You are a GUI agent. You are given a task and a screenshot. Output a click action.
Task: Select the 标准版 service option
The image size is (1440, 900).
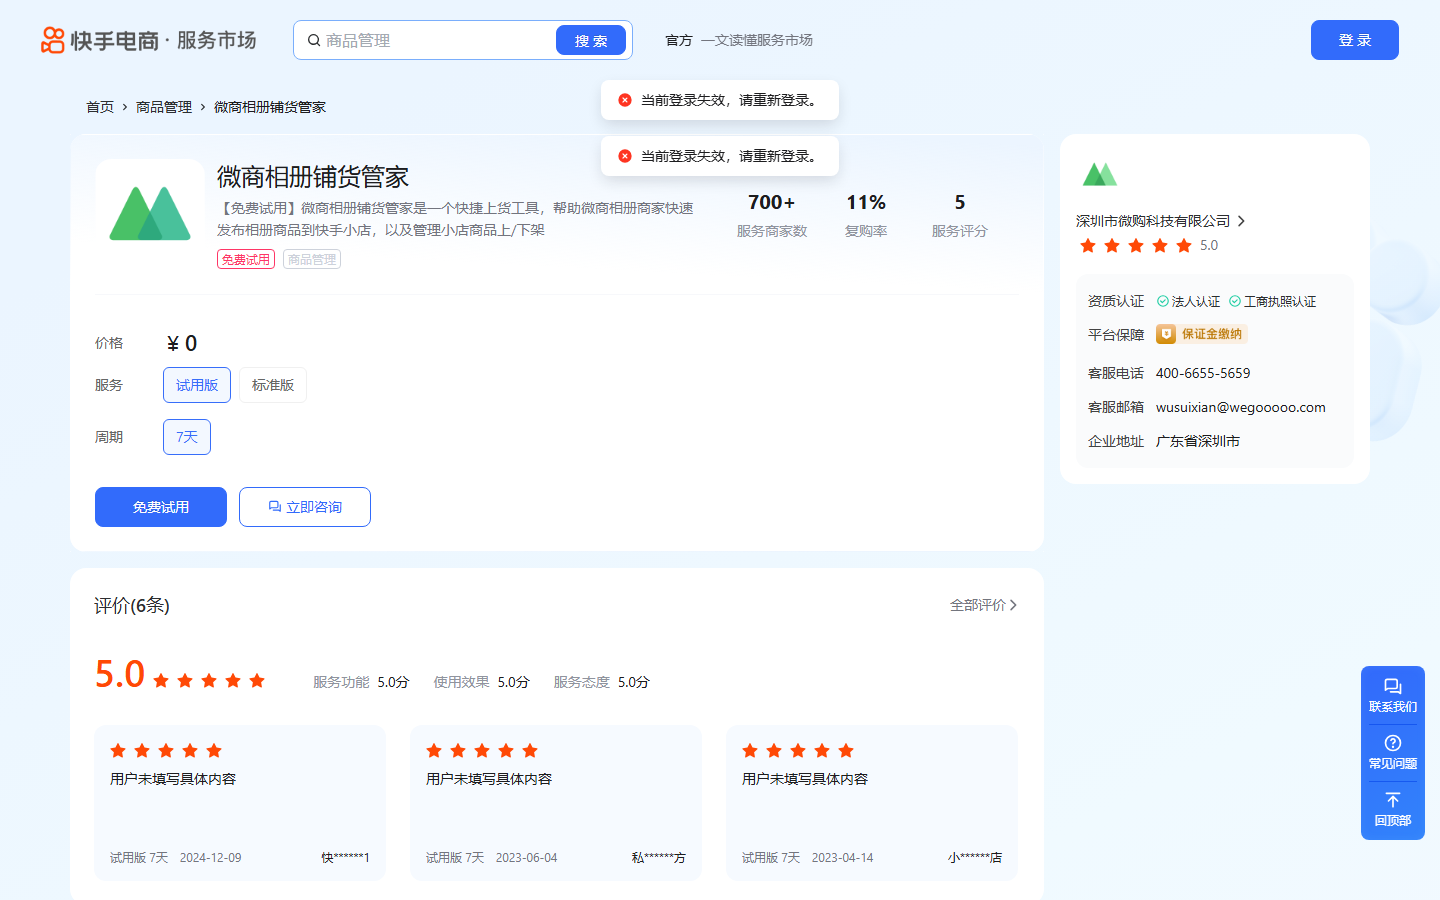(x=273, y=385)
